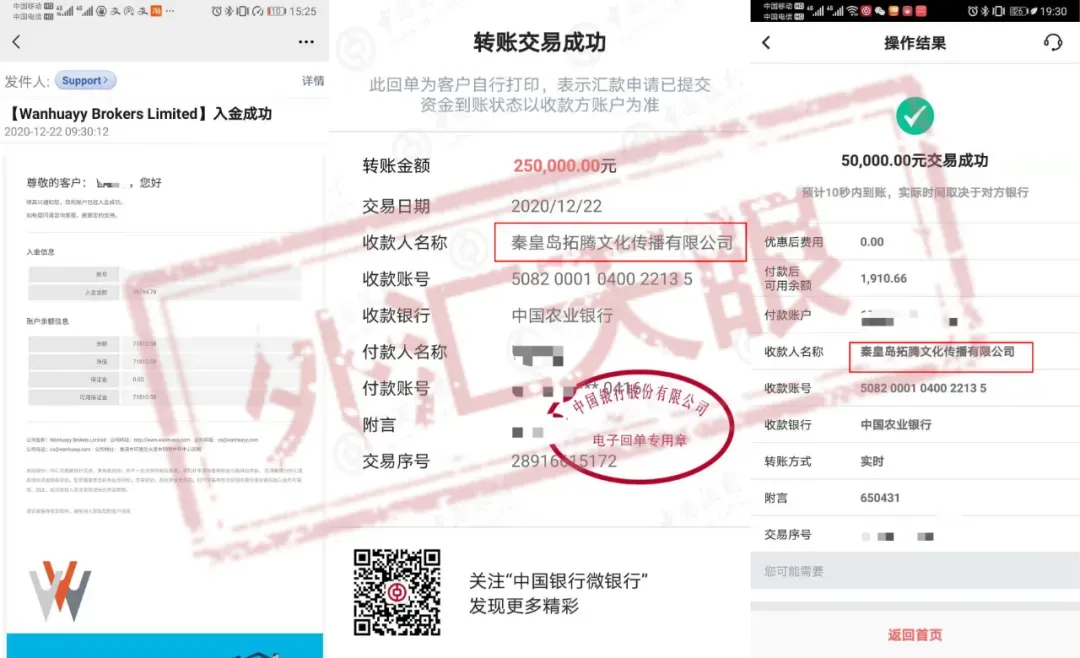1080x658 pixels.
Task: Tap 转账方式 value 实时
Action: pyautogui.click(x=872, y=462)
